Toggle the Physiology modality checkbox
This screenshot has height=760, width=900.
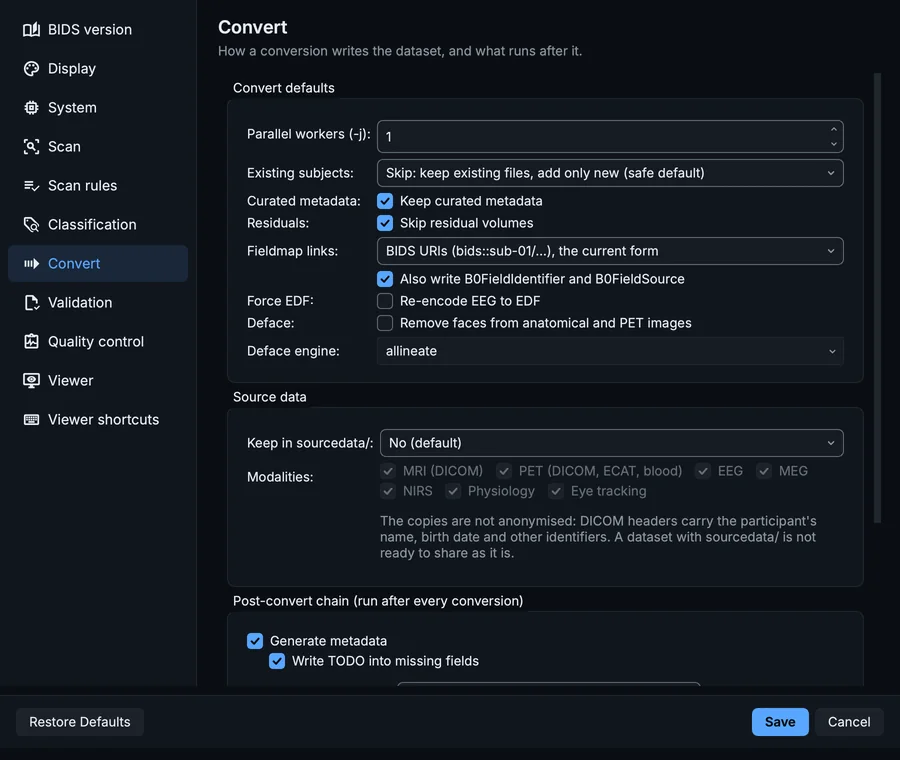[x=453, y=491]
